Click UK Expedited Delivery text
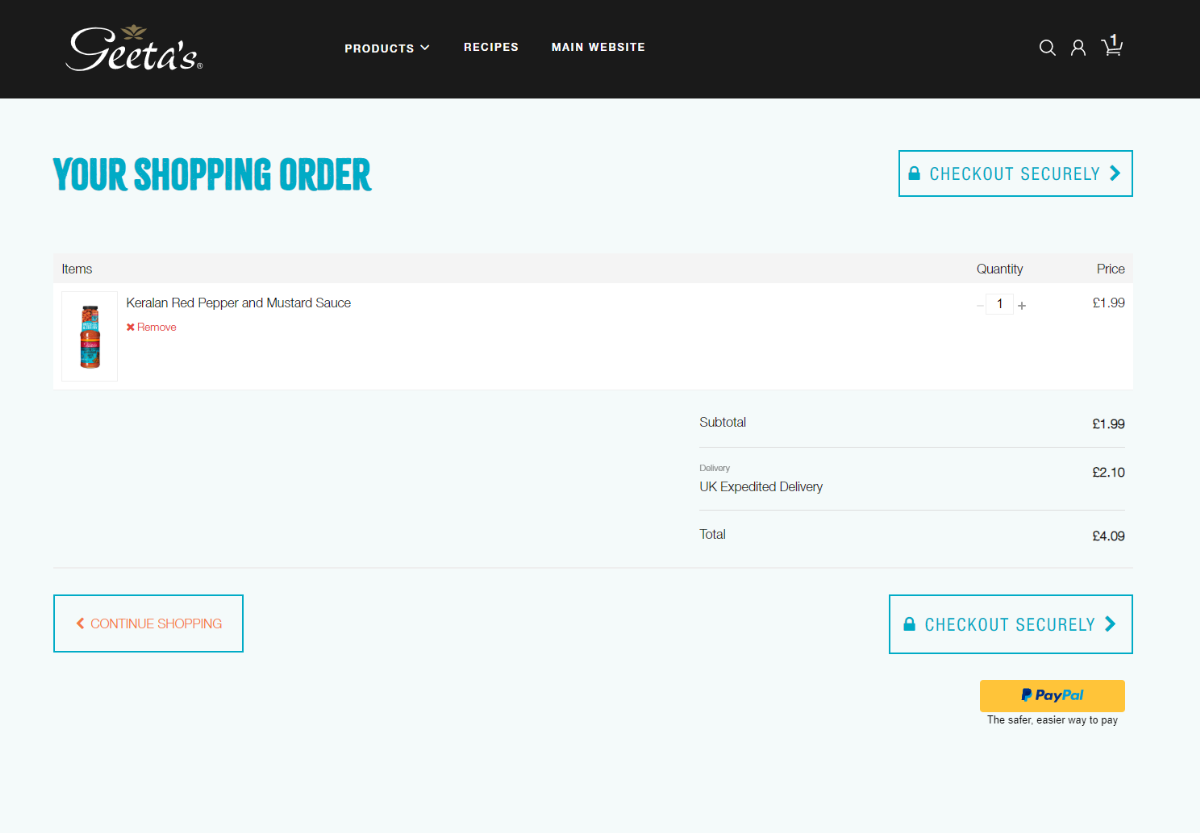 click(761, 487)
